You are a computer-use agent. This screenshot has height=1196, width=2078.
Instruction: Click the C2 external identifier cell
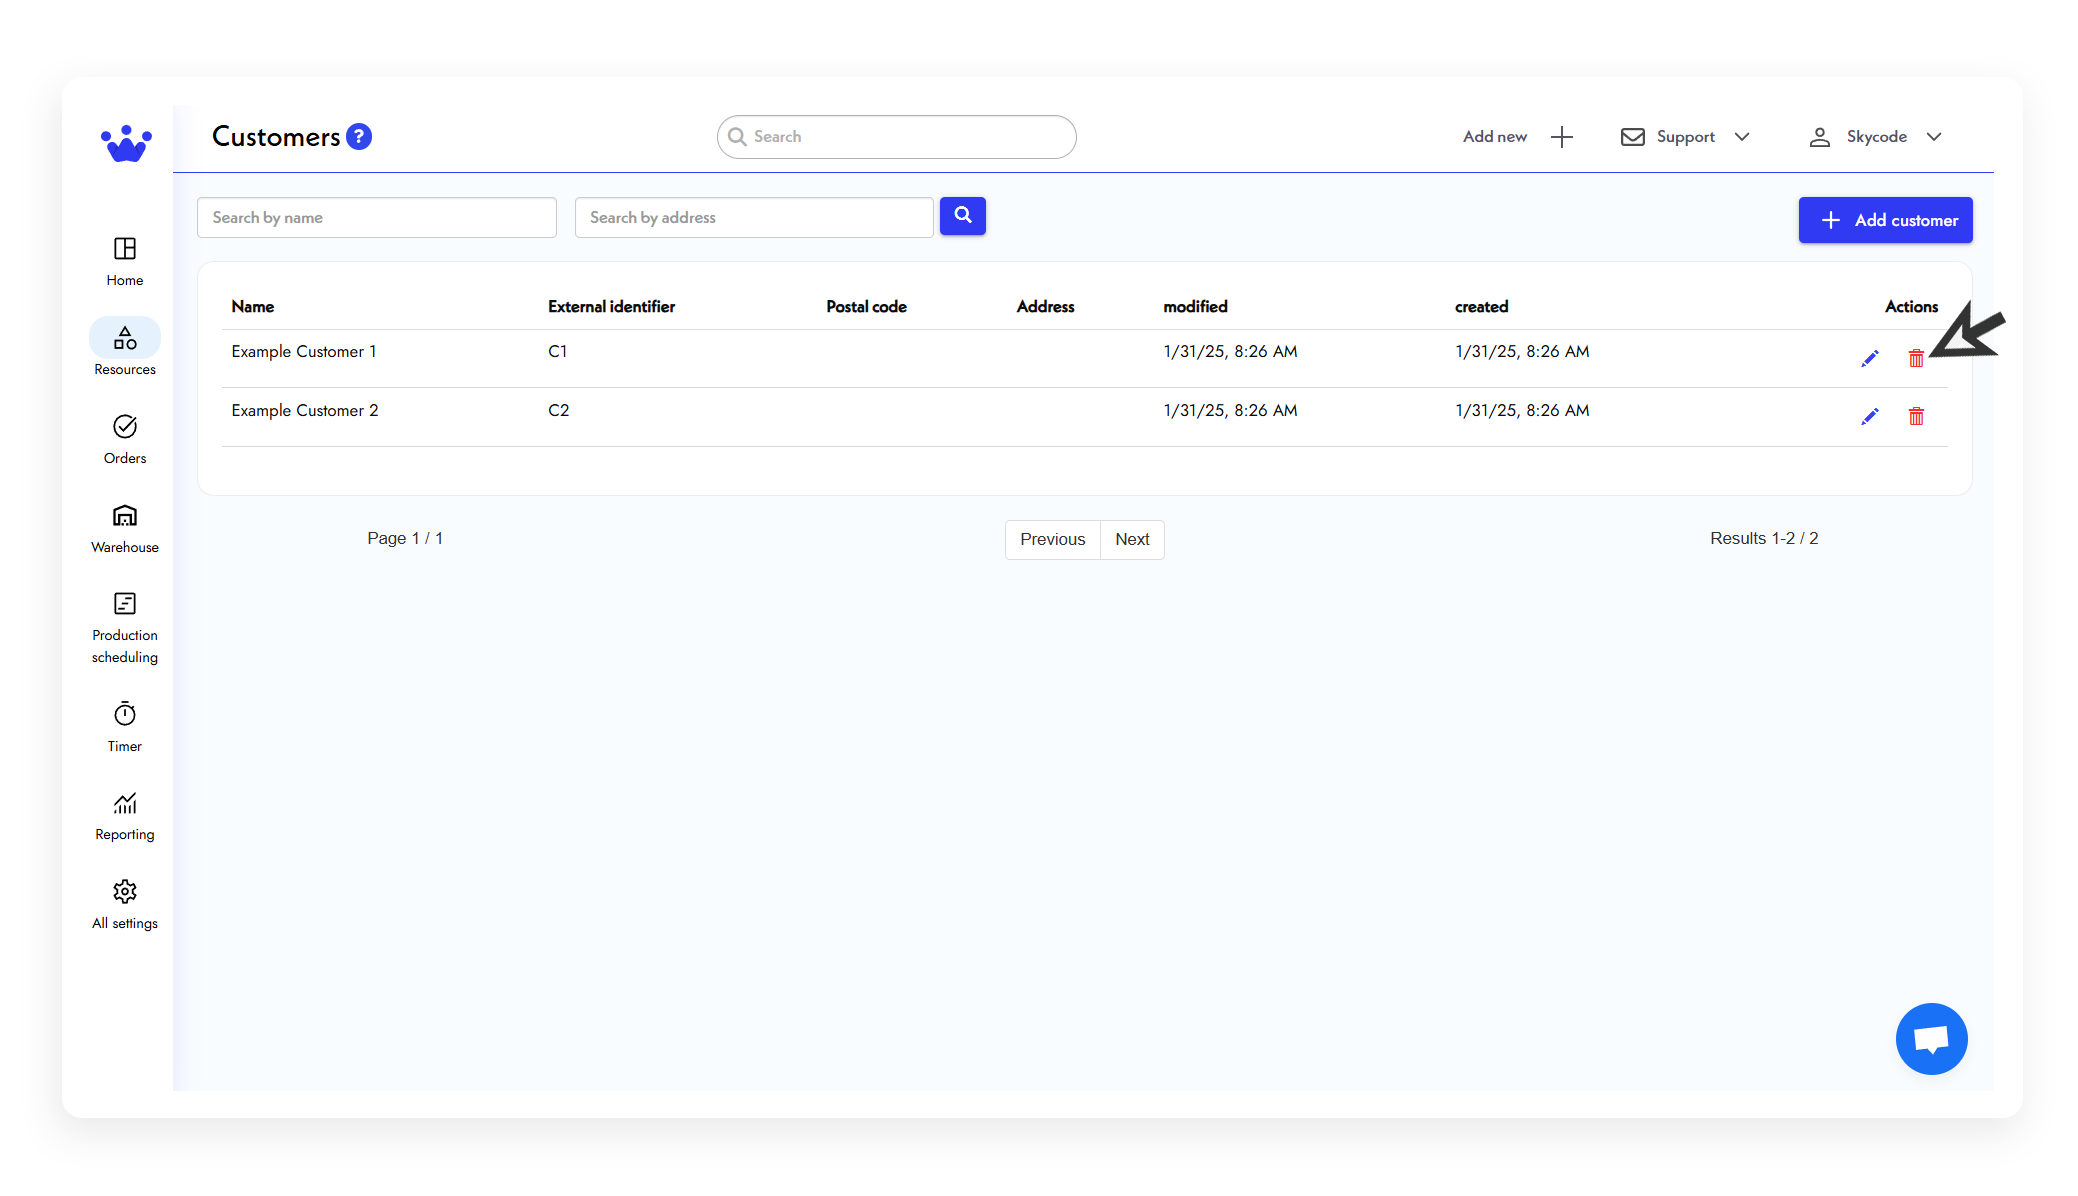tap(559, 410)
